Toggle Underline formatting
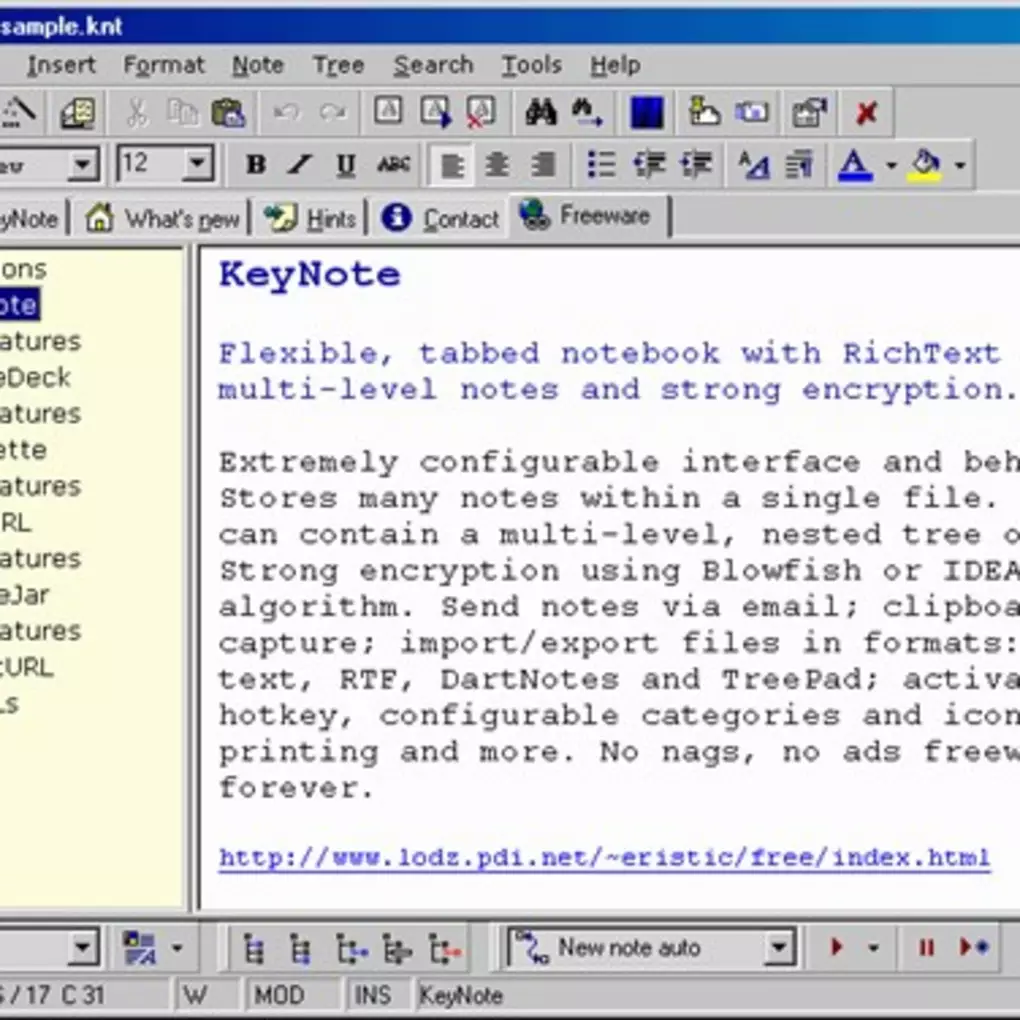The width and height of the screenshot is (1020, 1020). click(346, 165)
